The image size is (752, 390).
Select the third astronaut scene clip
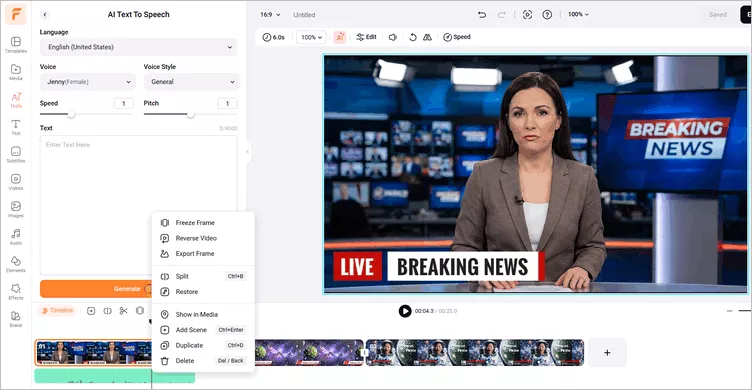point(475,353)
